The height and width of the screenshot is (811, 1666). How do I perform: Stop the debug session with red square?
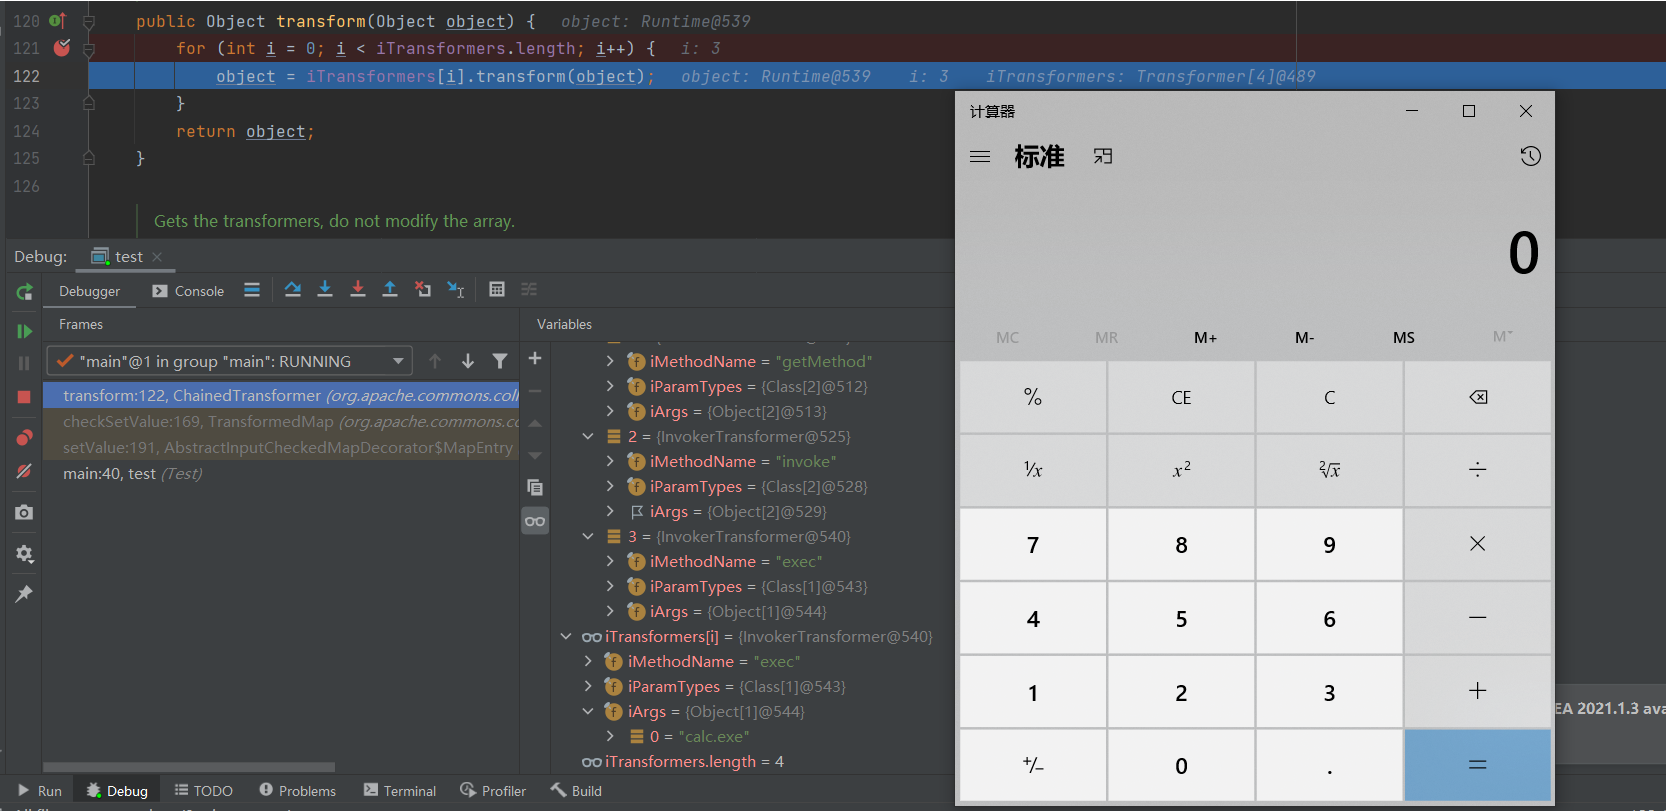[x=24, y=397]
